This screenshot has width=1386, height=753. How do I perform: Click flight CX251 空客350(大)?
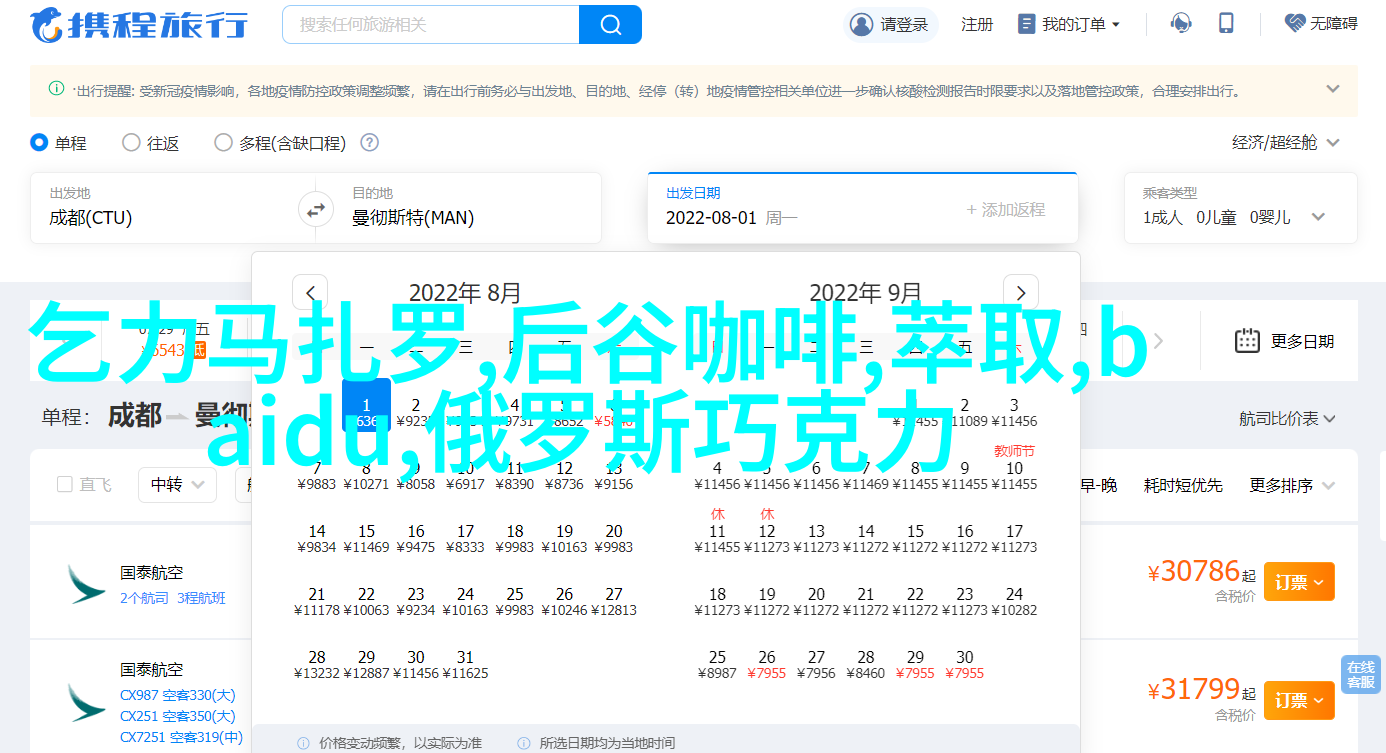click(178, 716)
